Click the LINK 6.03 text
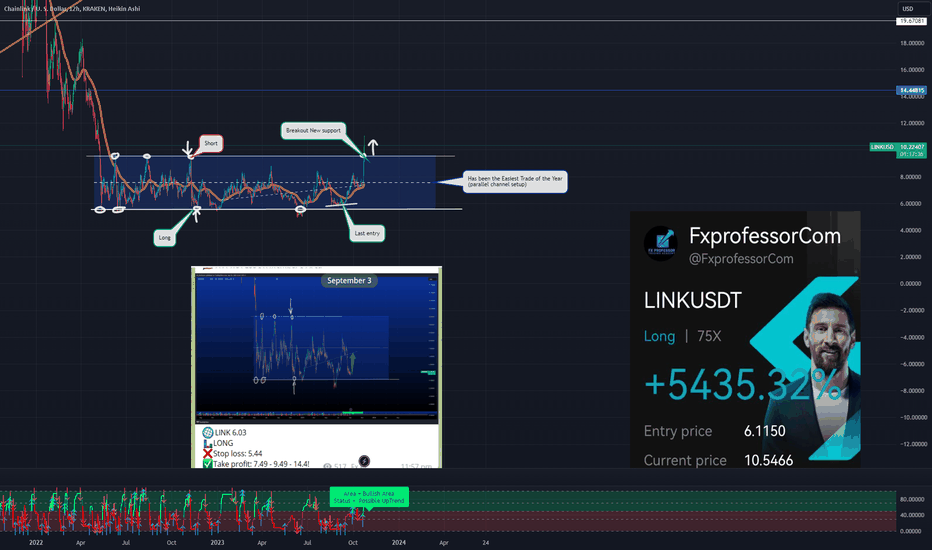 click(230, 433)
